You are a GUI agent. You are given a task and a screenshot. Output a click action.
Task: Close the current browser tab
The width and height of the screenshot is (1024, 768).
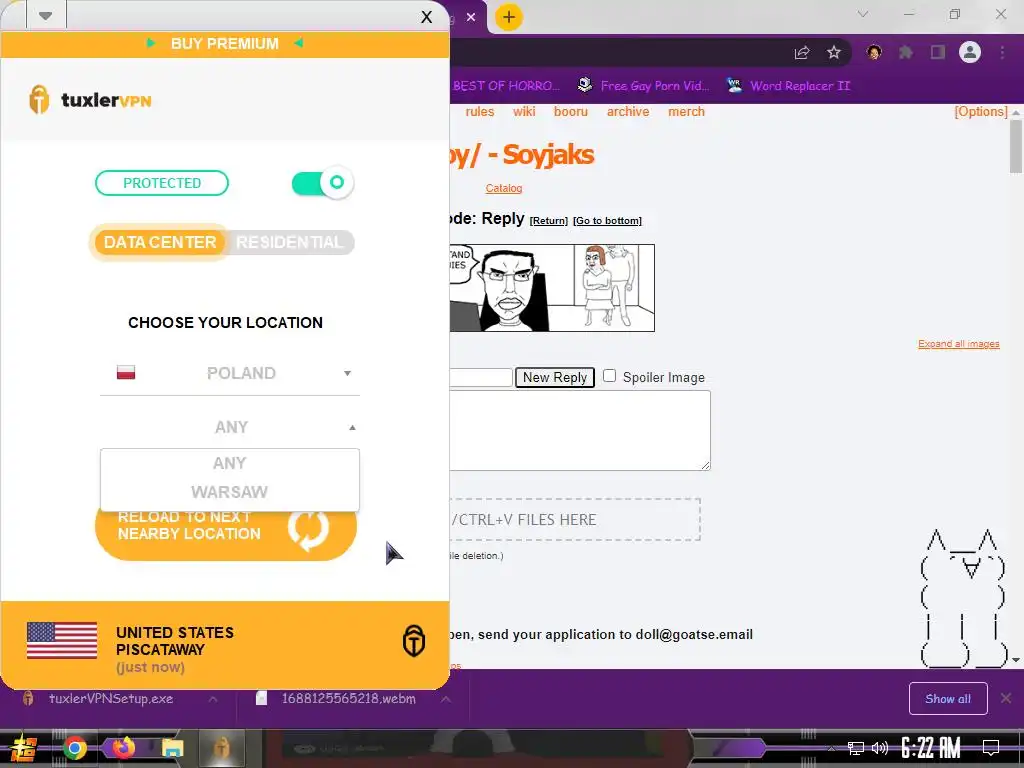(x=471, y=17)
